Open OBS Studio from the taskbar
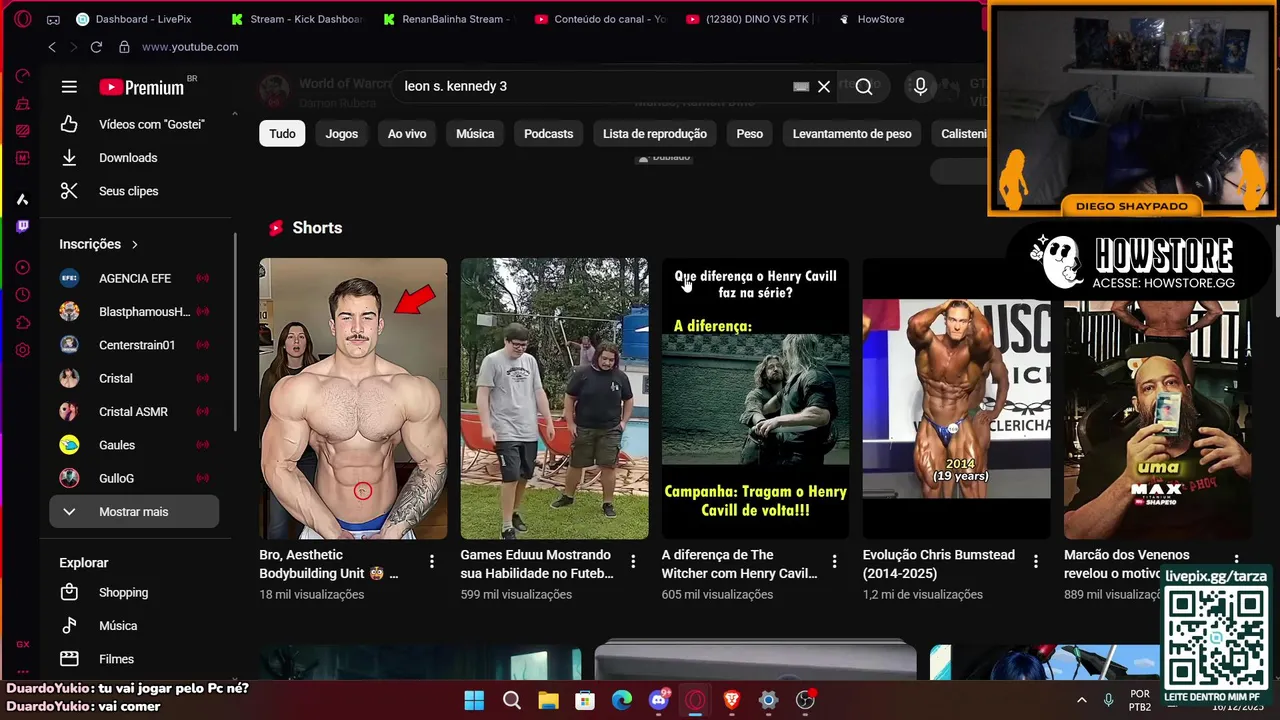 click(x=805, y=700)
